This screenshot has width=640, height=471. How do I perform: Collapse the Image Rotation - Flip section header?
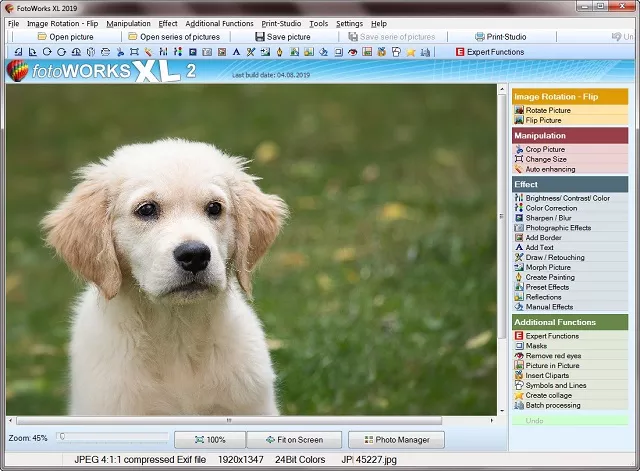tap(570, 97)
